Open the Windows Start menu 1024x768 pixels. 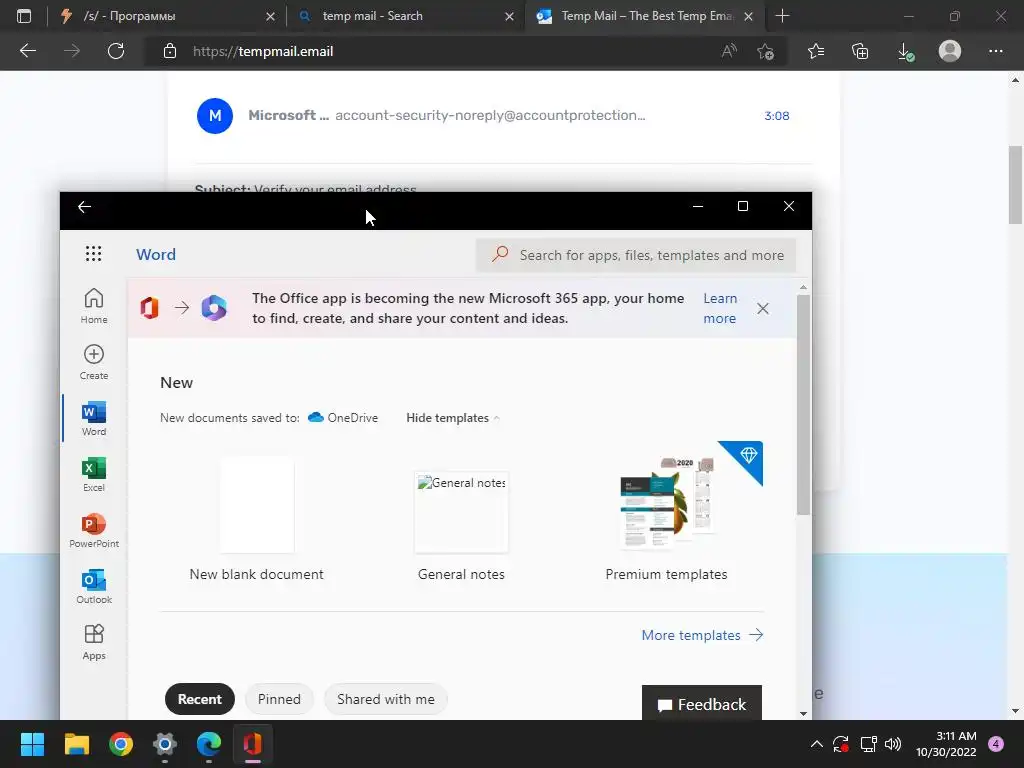pos(32,744)
